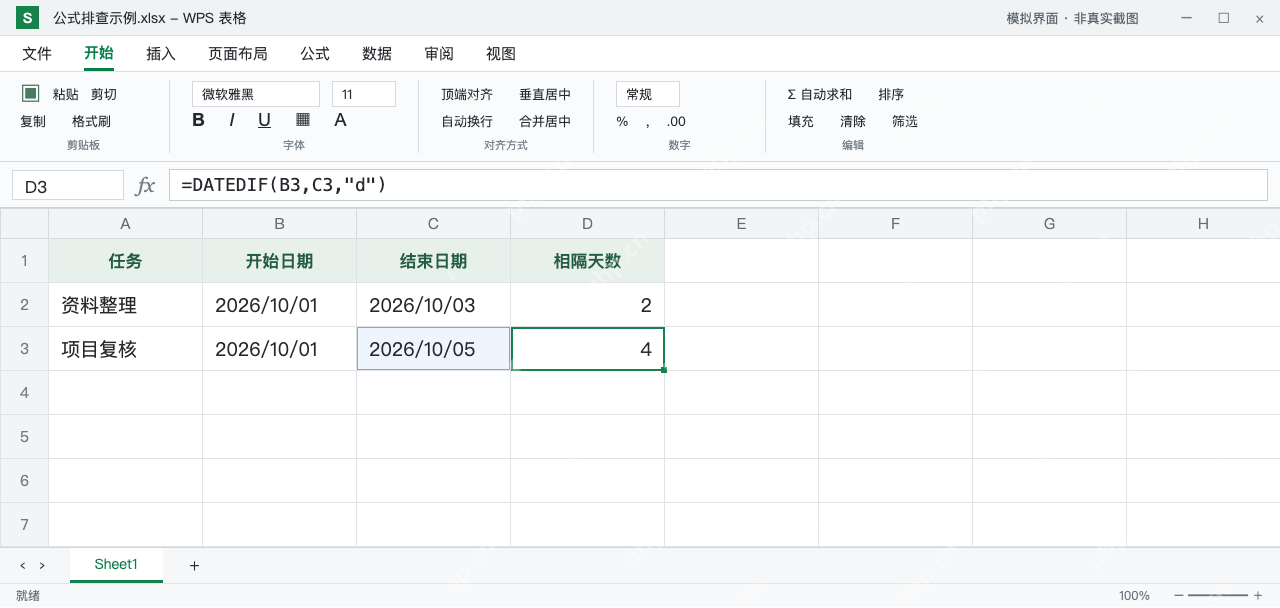Click the 筛选 filter button

click(x=905, y=122)
